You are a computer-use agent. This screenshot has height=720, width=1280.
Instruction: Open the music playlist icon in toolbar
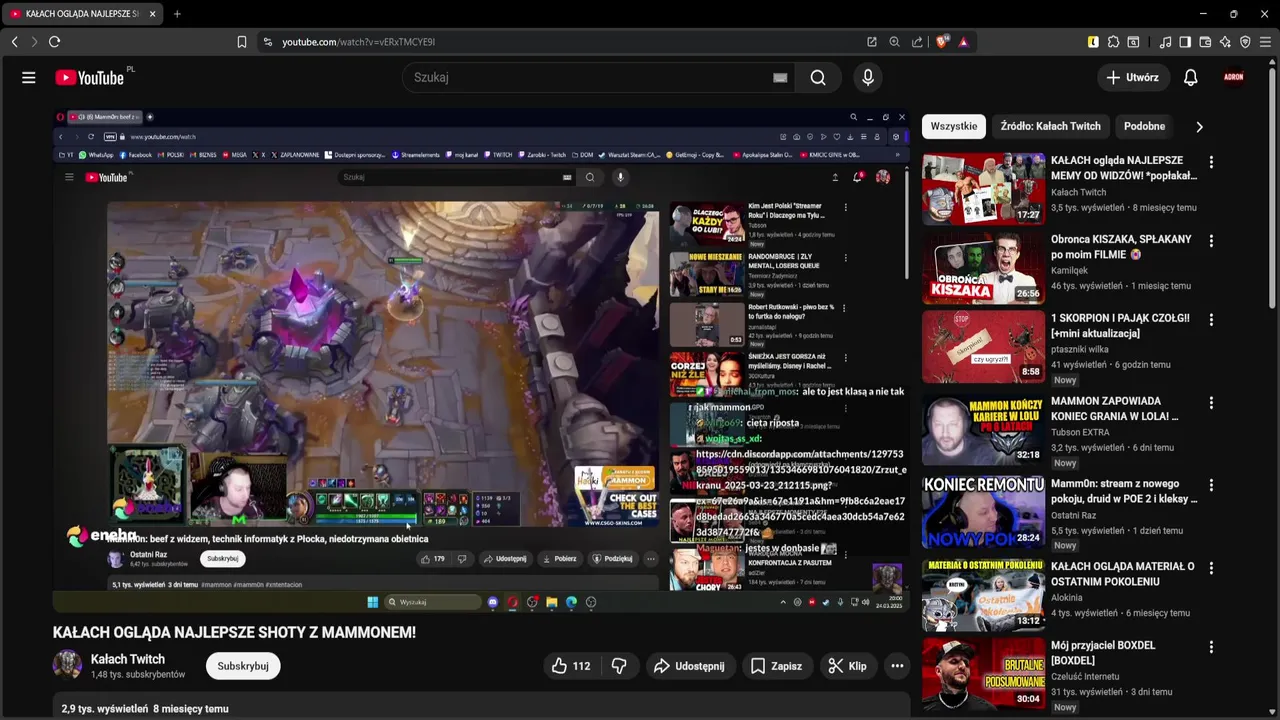tap(1165, 42)
